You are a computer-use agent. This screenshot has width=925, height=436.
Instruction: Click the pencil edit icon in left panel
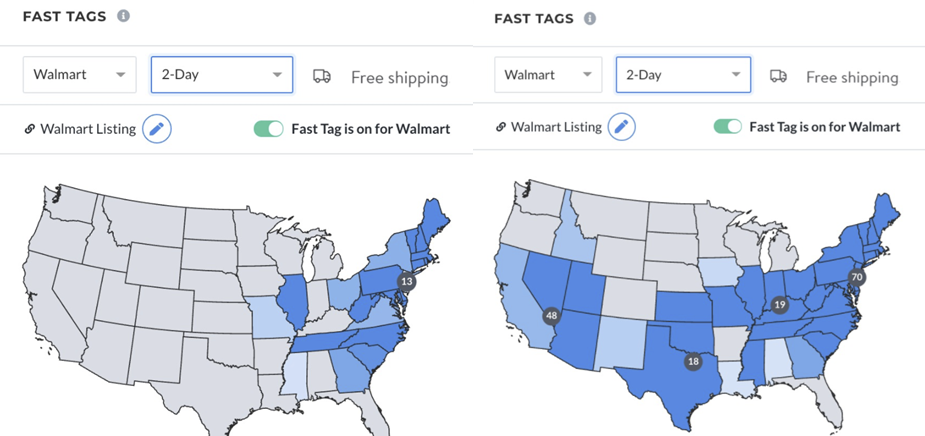point(156,129)
